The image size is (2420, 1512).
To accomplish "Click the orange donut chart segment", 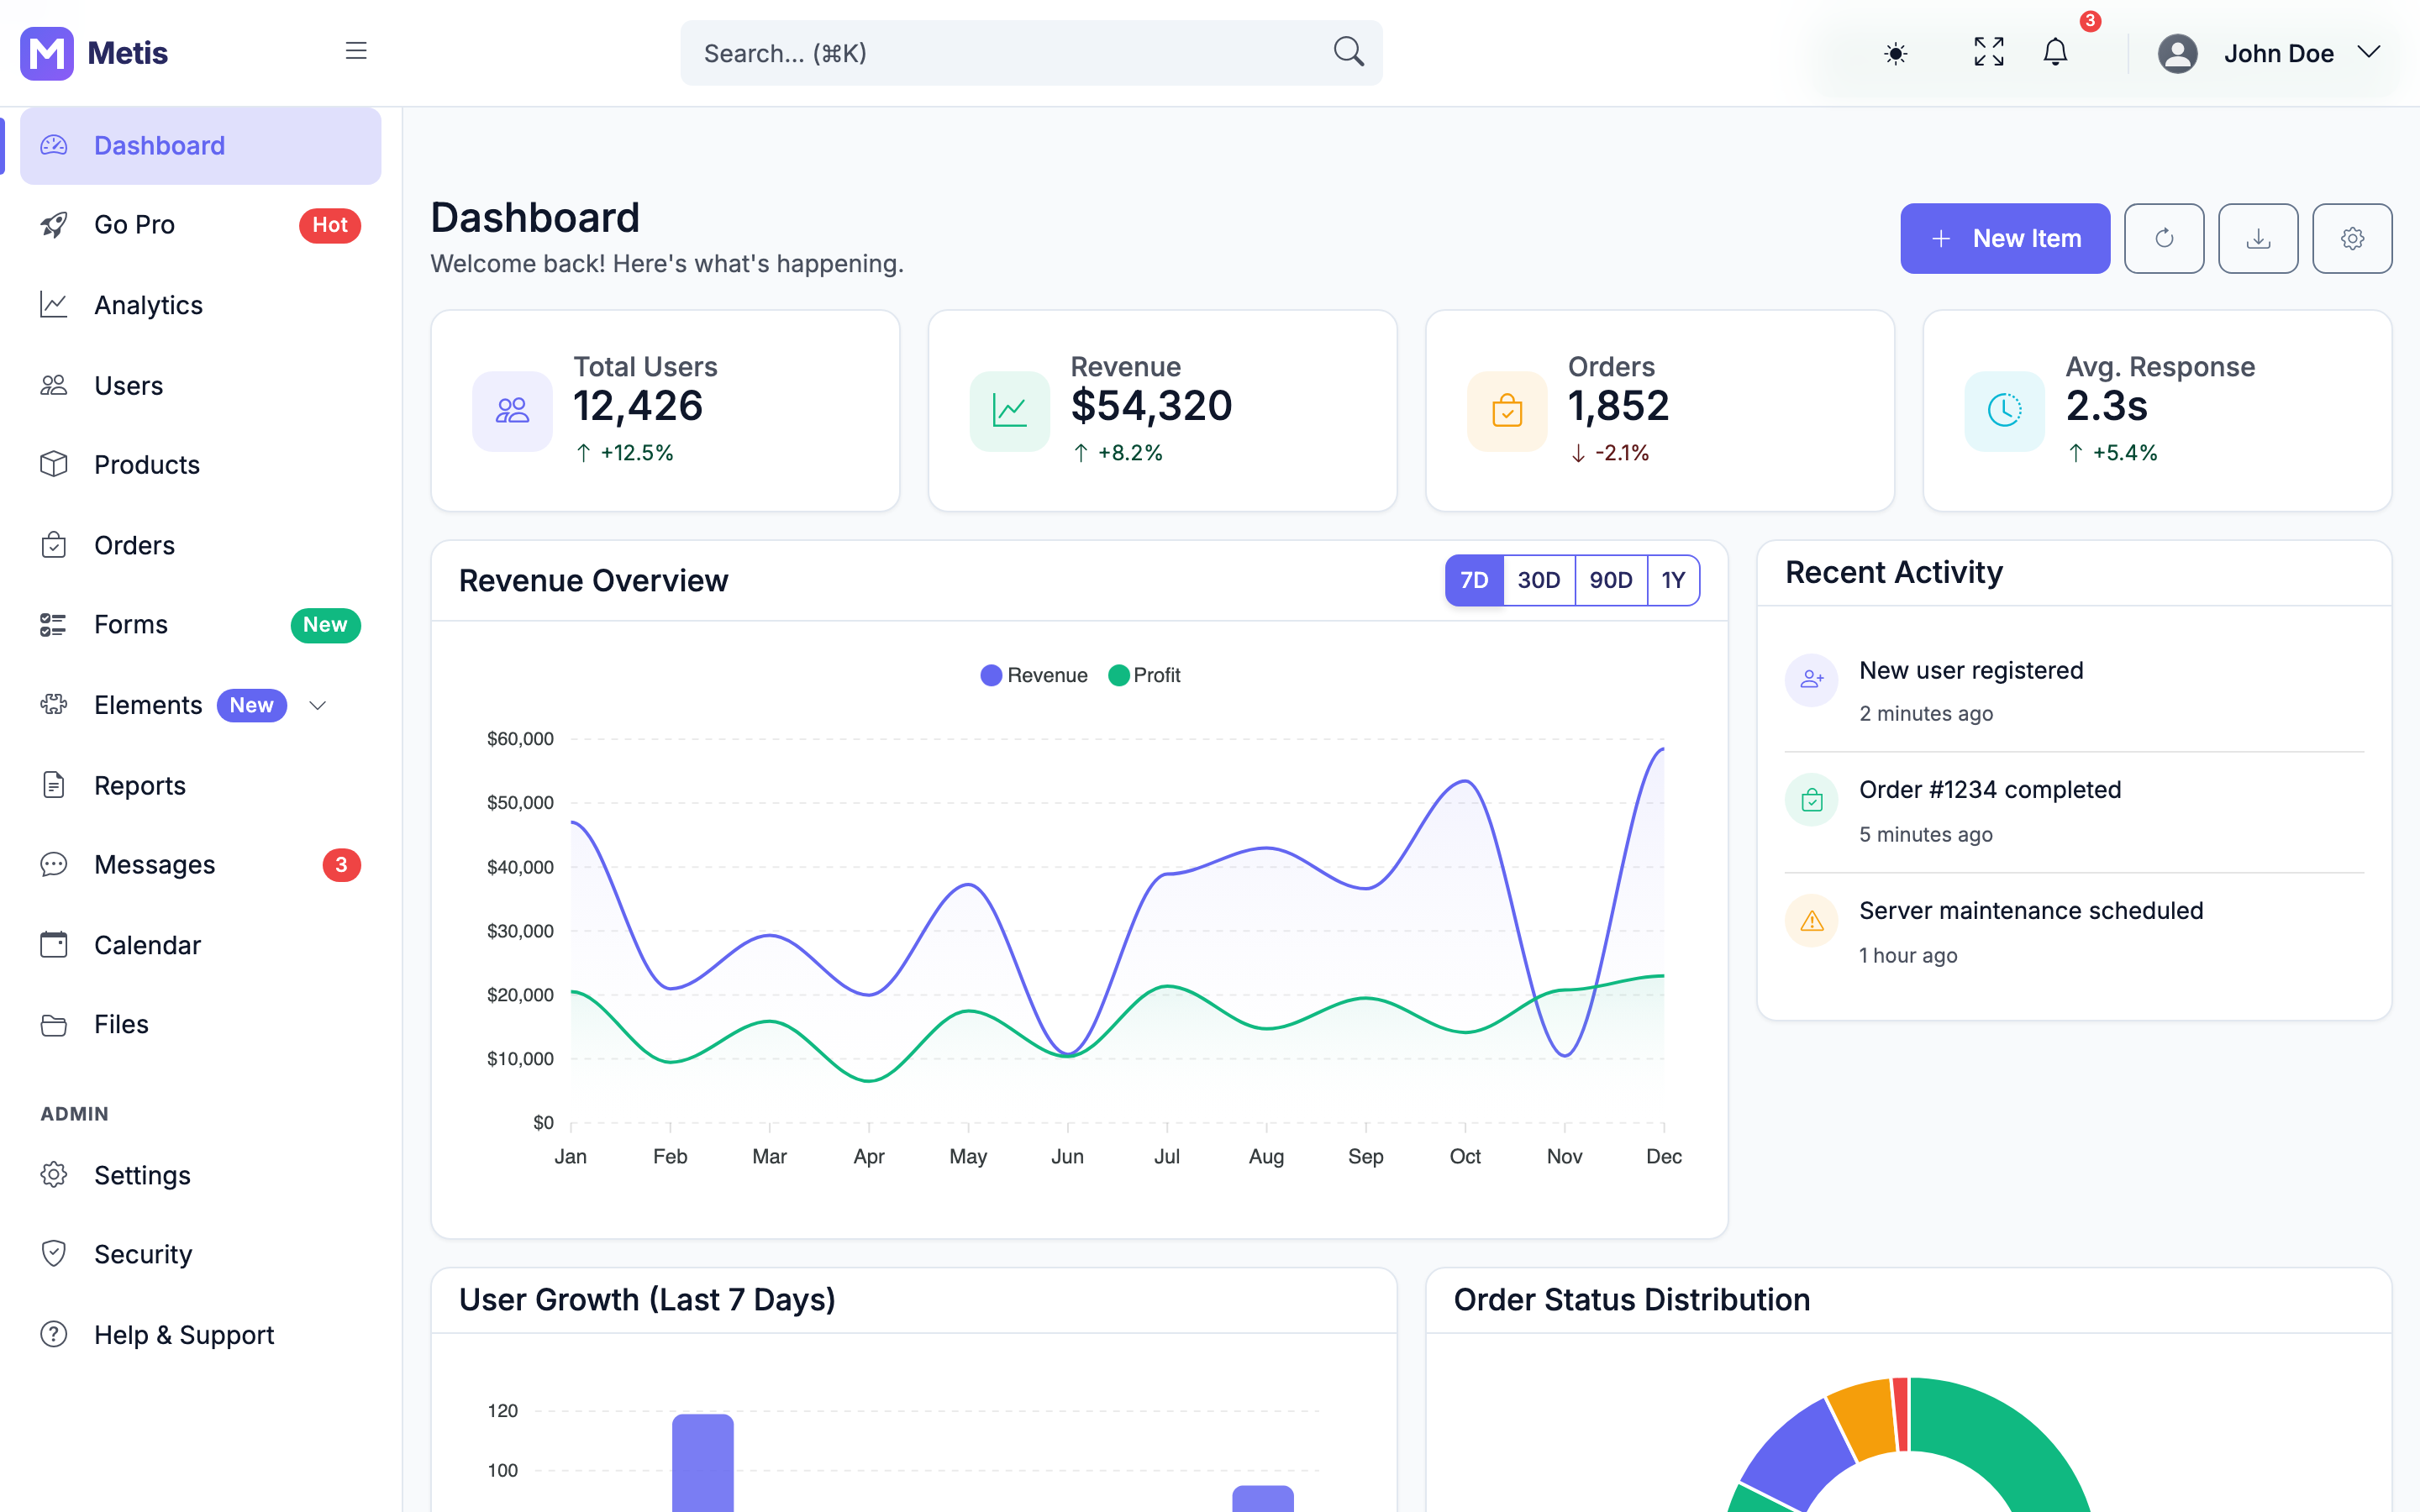I will click(x=1865, y=1418).
